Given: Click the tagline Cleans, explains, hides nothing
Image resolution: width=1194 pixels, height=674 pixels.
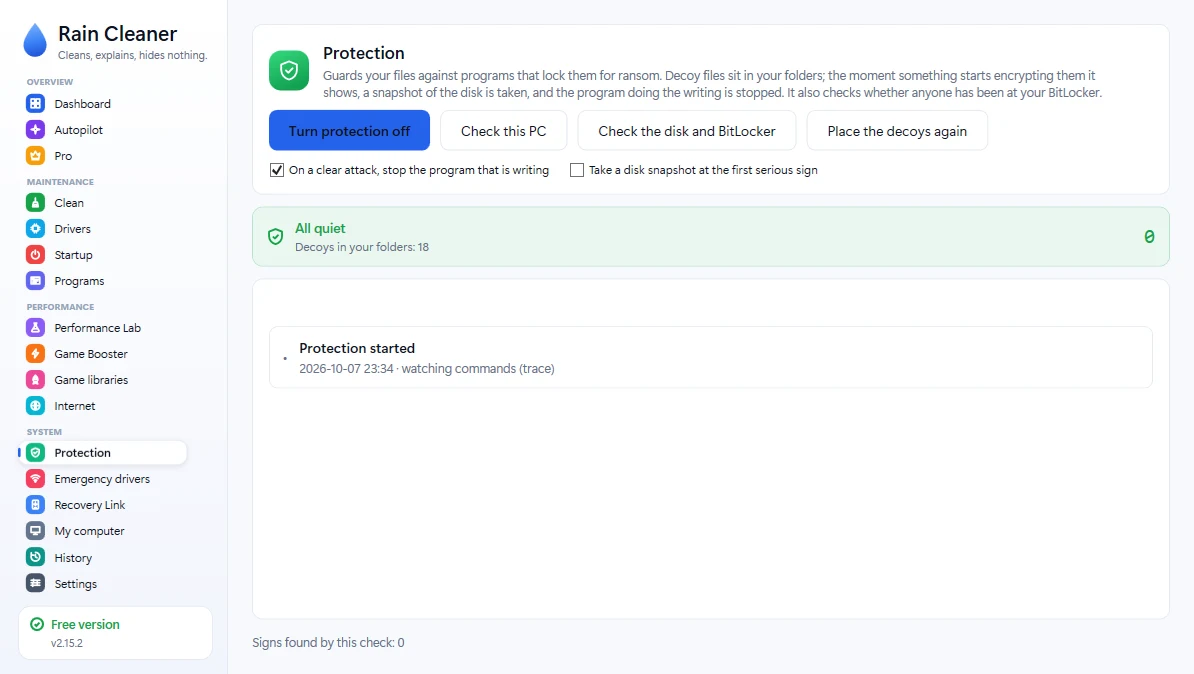Looking at the screenshot, I should (132, 56).
